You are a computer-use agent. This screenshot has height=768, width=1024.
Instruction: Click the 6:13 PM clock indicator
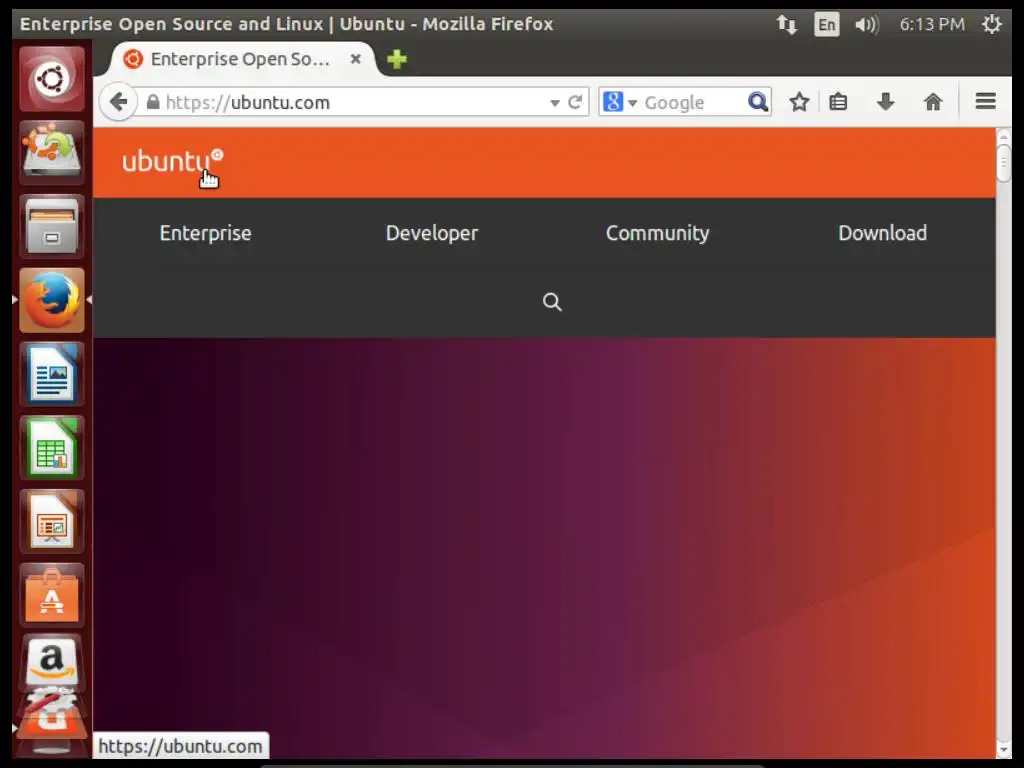[x=932, y=25]
